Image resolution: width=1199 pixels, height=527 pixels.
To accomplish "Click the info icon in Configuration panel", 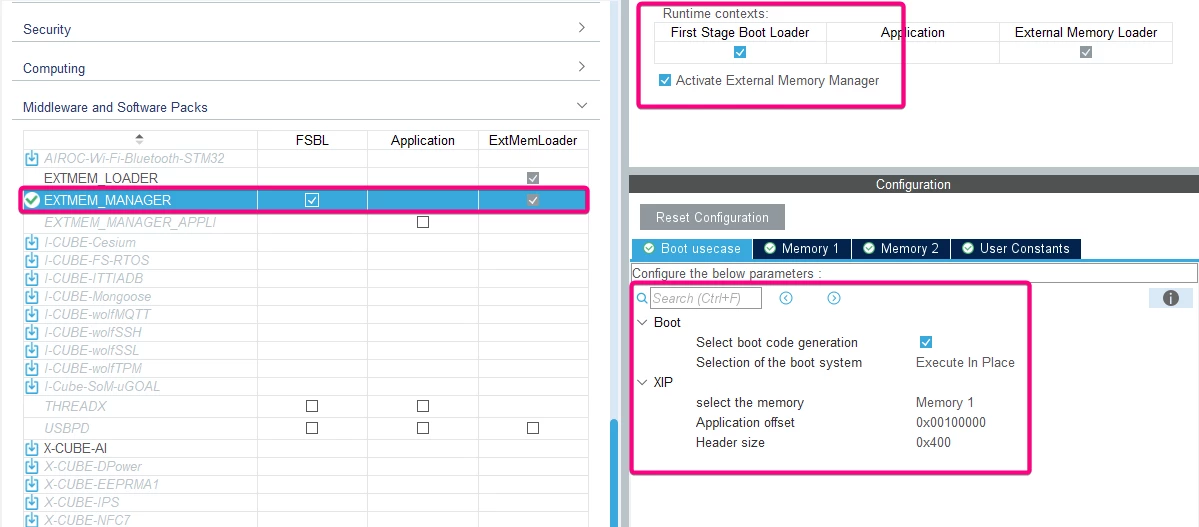I will [1171, 298].
